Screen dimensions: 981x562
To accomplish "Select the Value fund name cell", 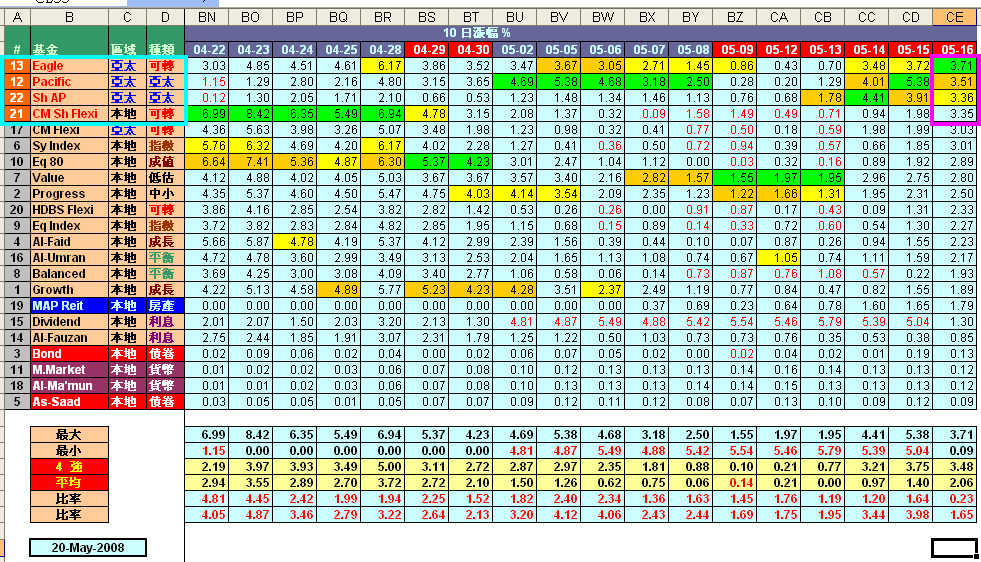I will pyautogui.click(x=69, y=178).
